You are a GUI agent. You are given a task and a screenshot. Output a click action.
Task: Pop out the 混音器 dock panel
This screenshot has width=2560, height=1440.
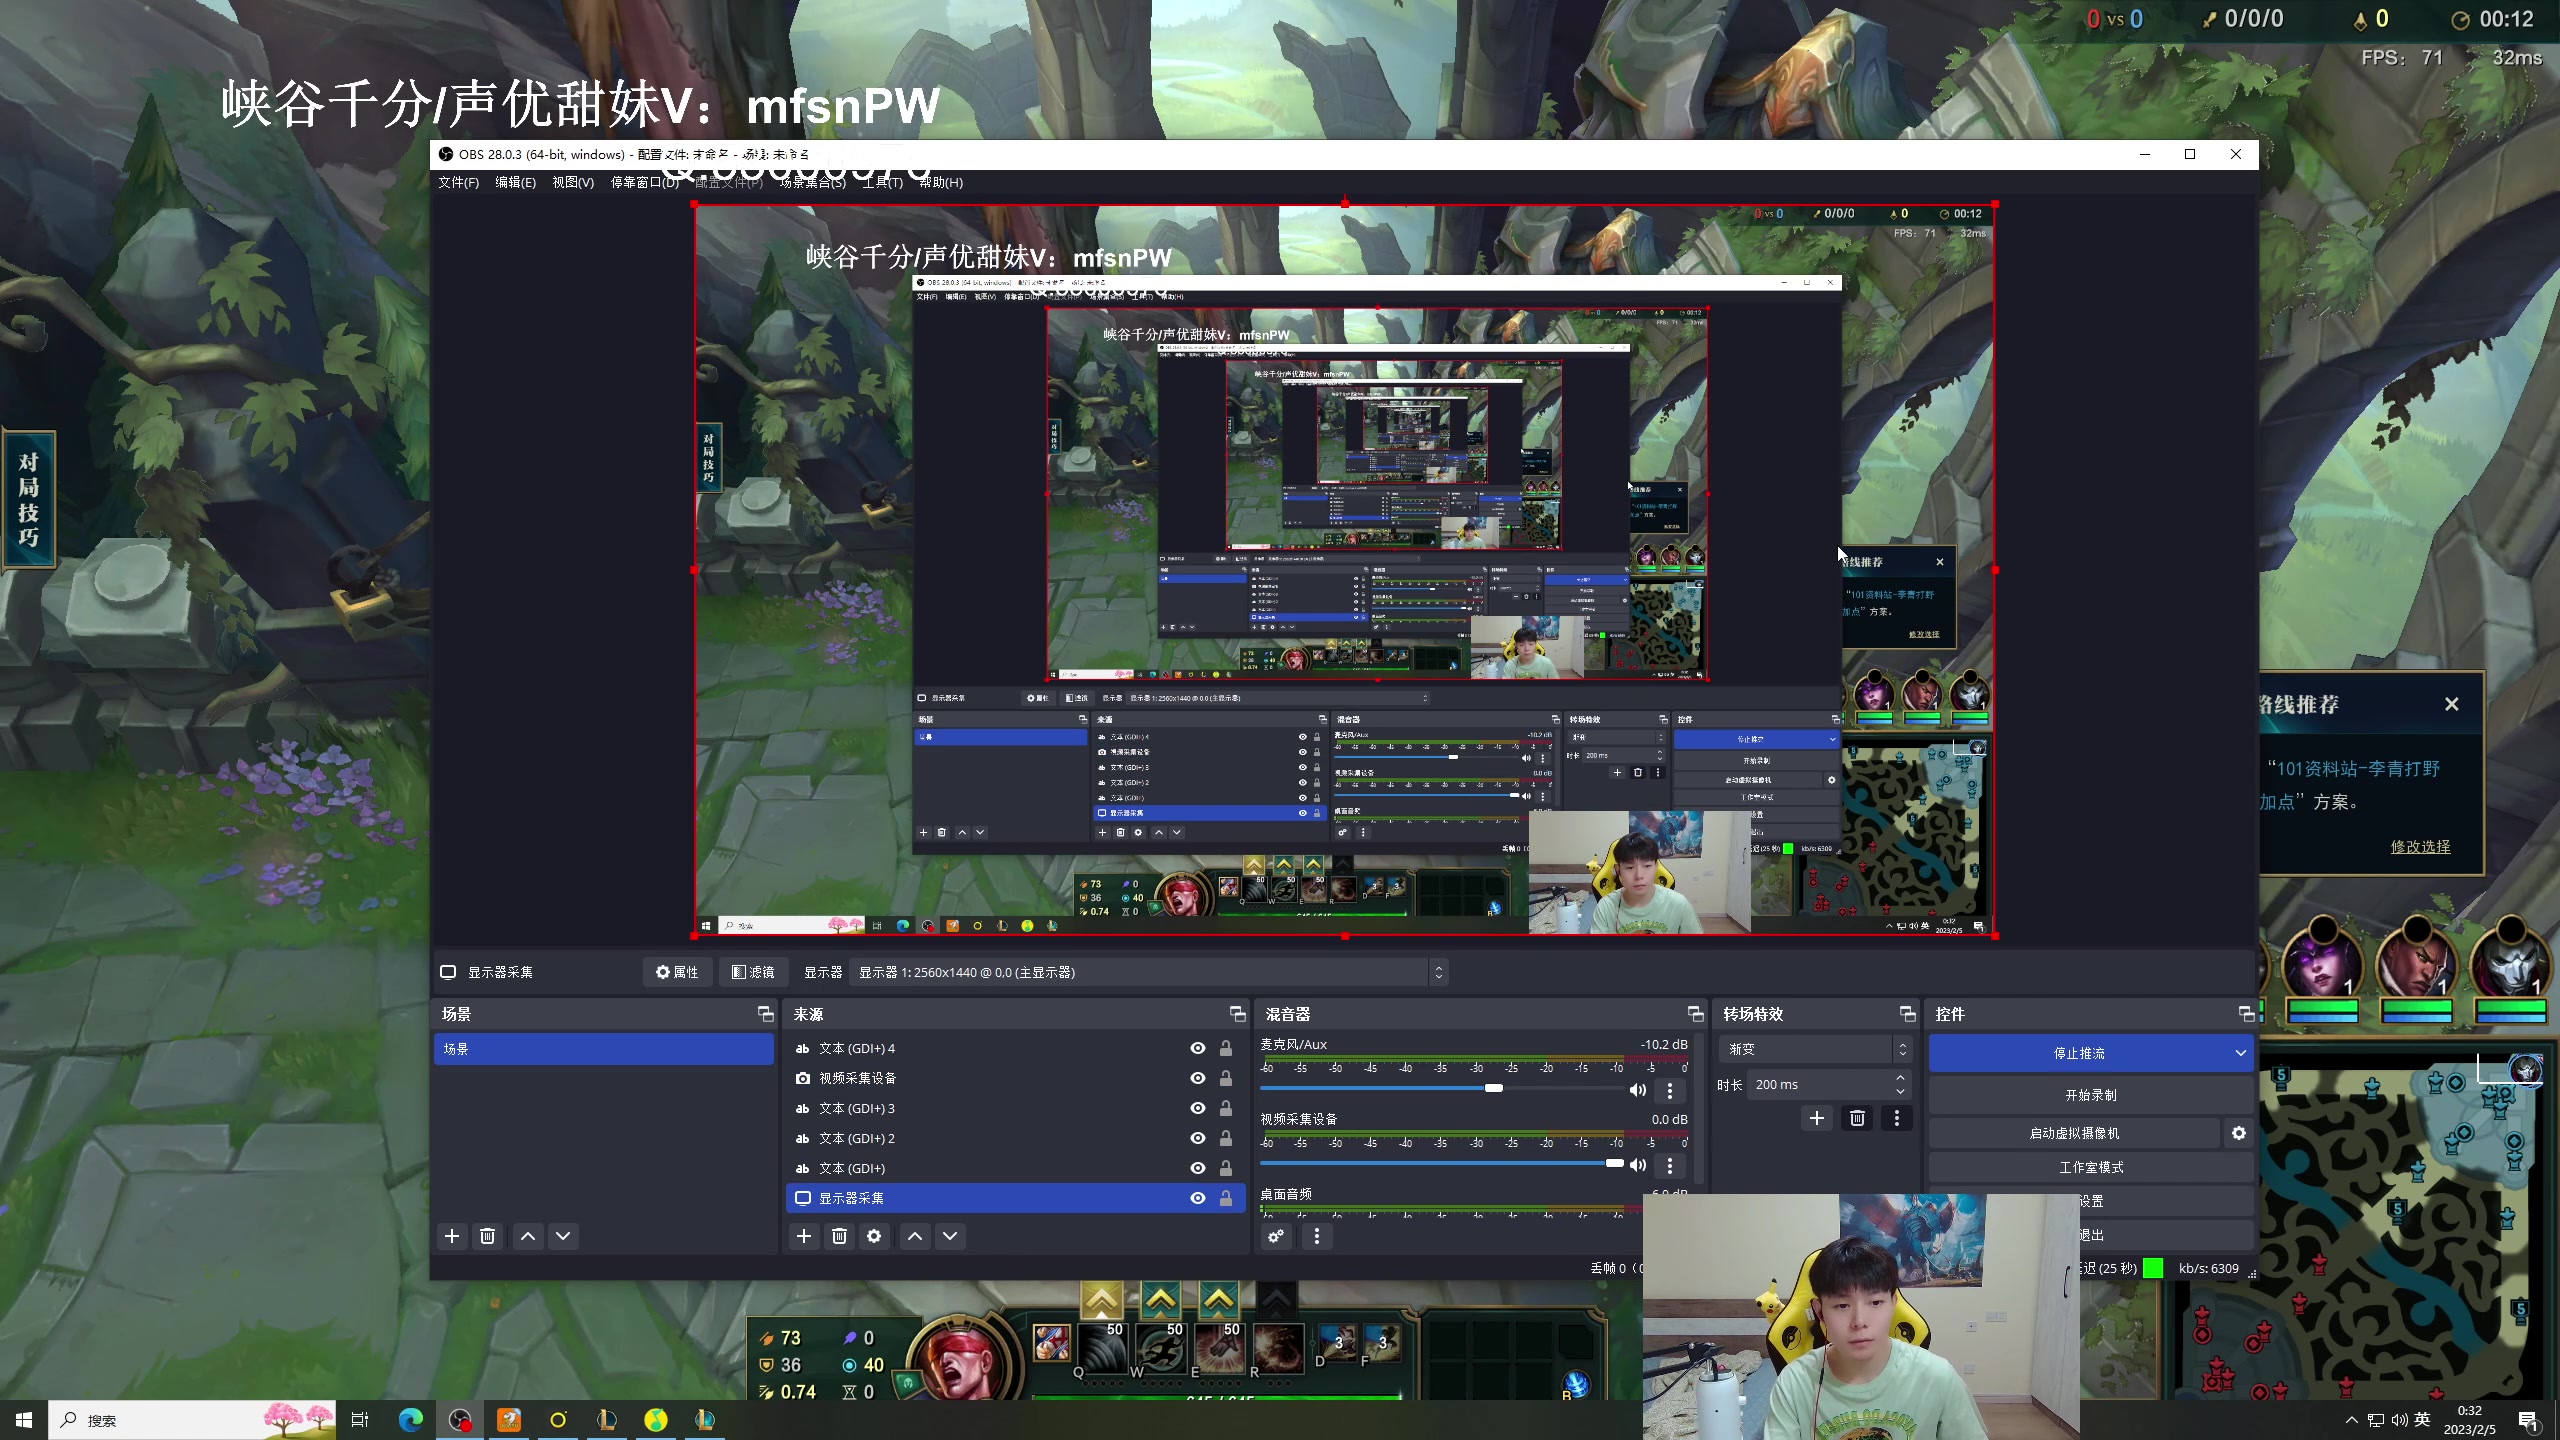(x=1695, y=1014)
